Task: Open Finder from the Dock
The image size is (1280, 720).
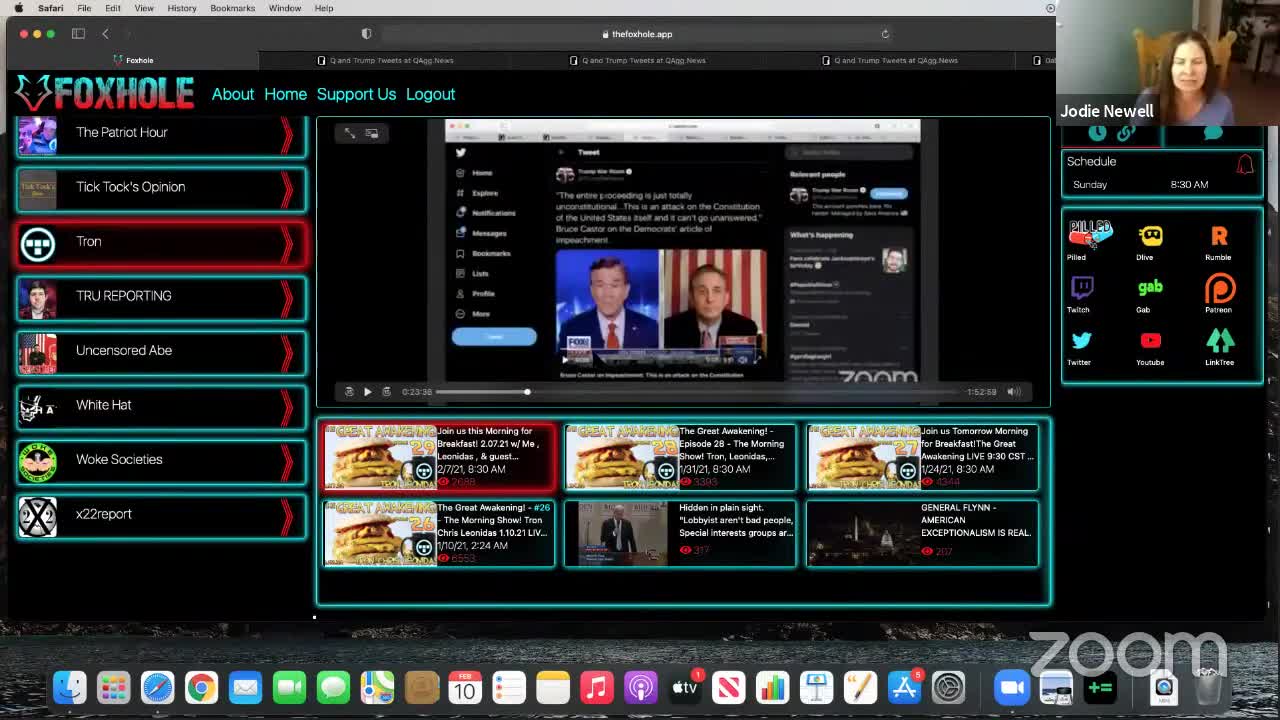Action: coord(70,687)
